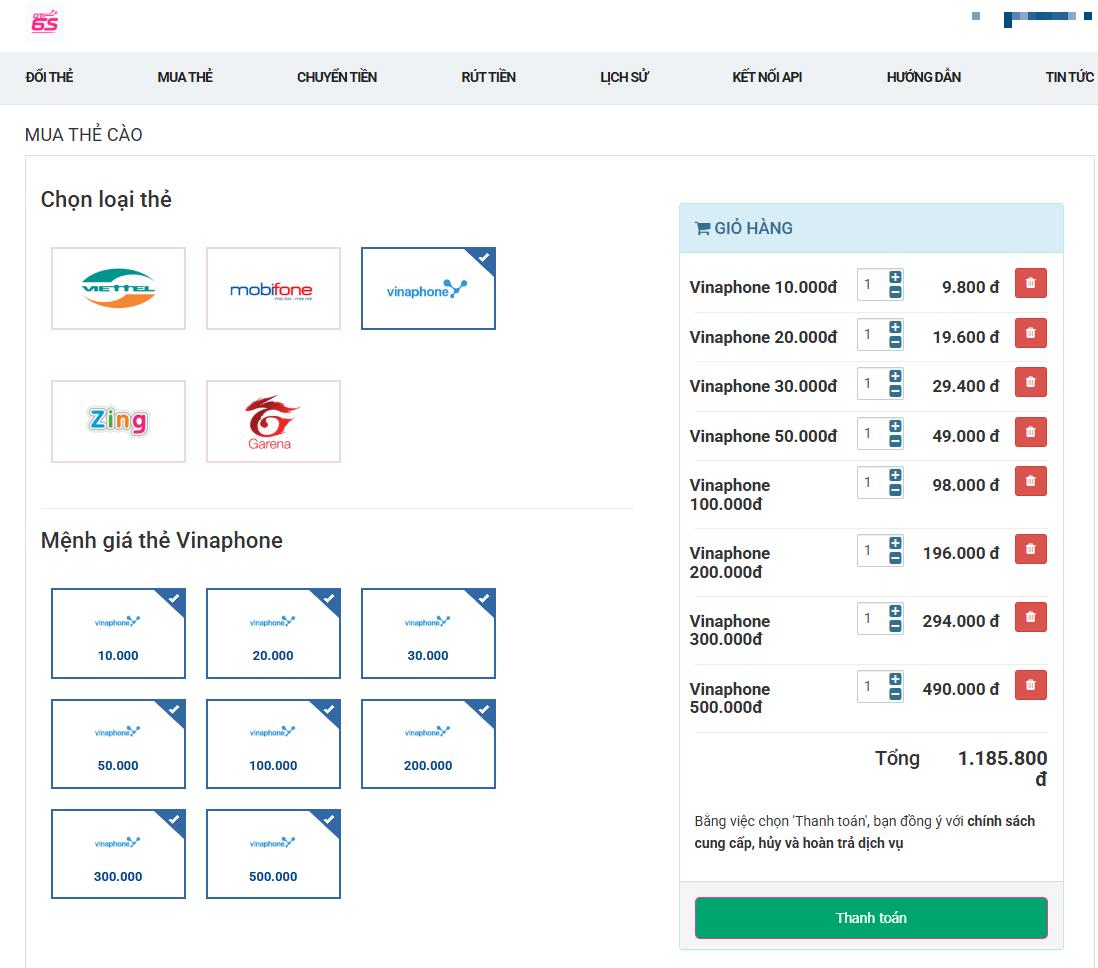
Task: Increase quantity of Vinaphone 300.000đ
Action: (895, 611)
